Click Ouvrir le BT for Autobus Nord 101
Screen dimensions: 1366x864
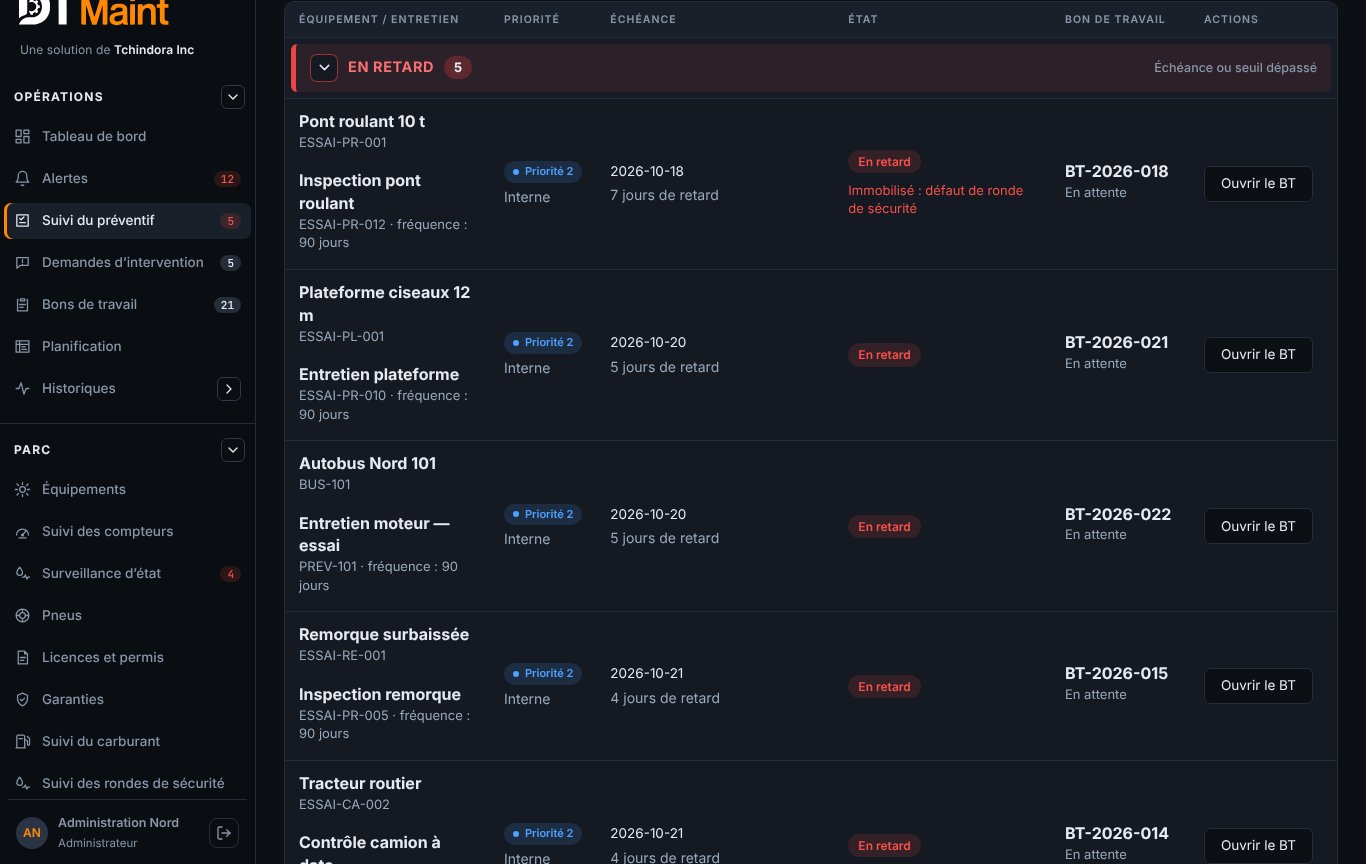1258,526
